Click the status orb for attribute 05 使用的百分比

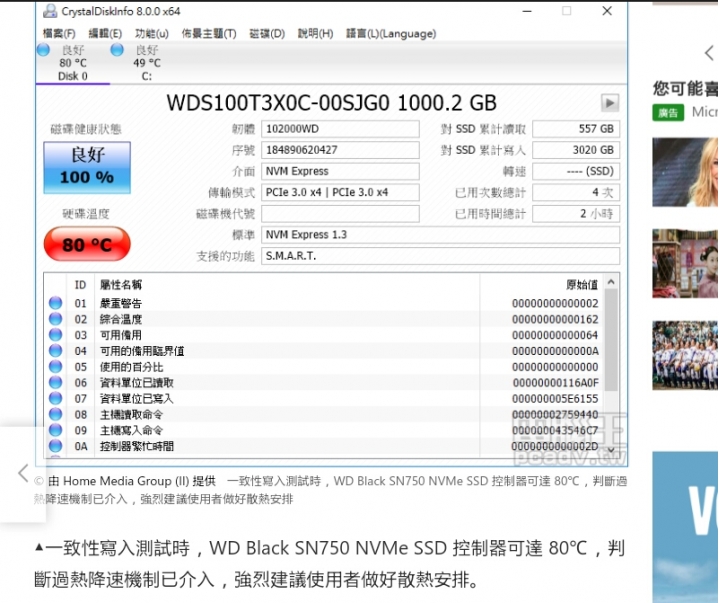pyautogui.click(x=56, y=367)
